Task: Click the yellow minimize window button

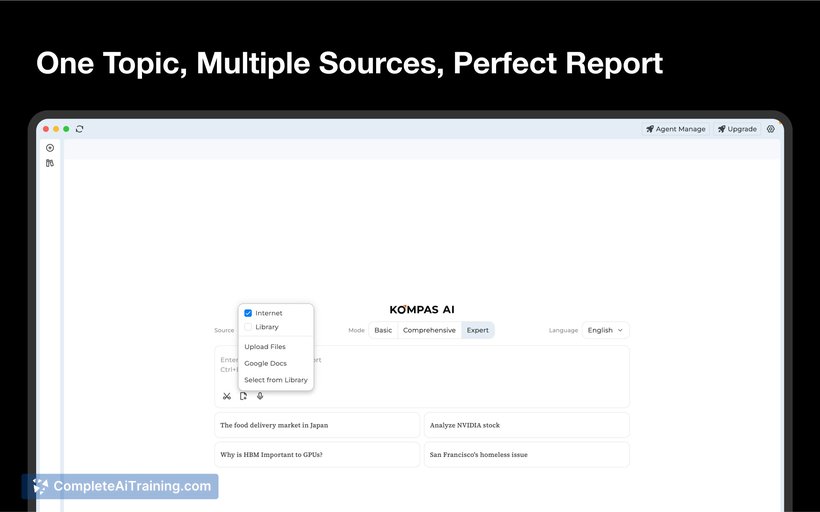Action: tap(56, 129)
